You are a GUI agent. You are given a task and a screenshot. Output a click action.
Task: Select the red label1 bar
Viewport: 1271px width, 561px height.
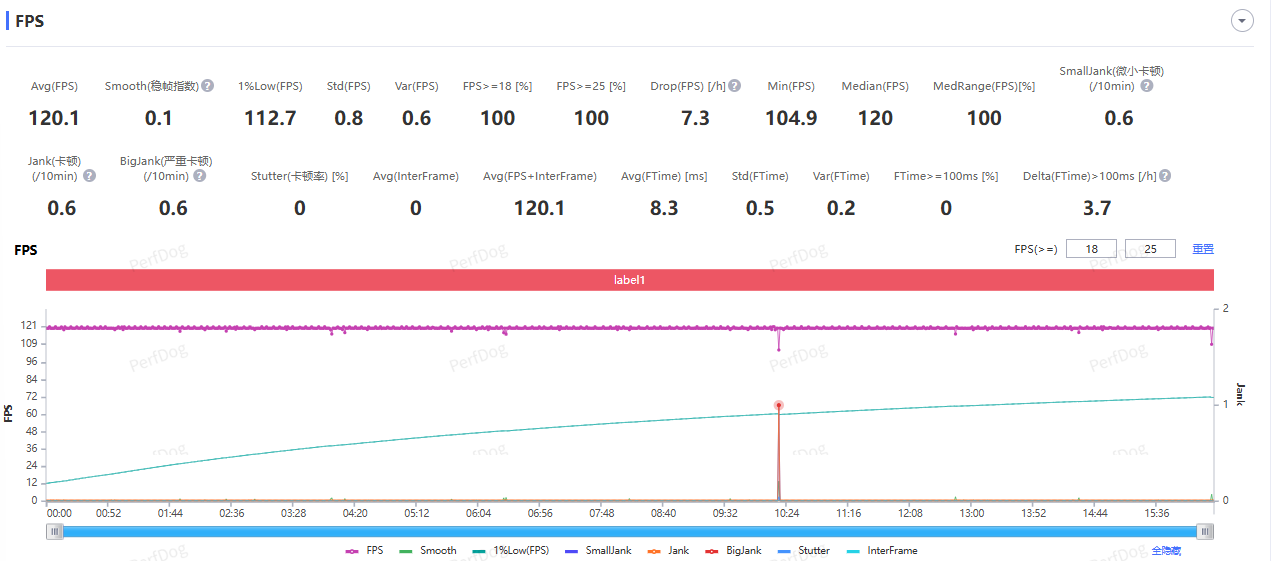pos(629,280)
